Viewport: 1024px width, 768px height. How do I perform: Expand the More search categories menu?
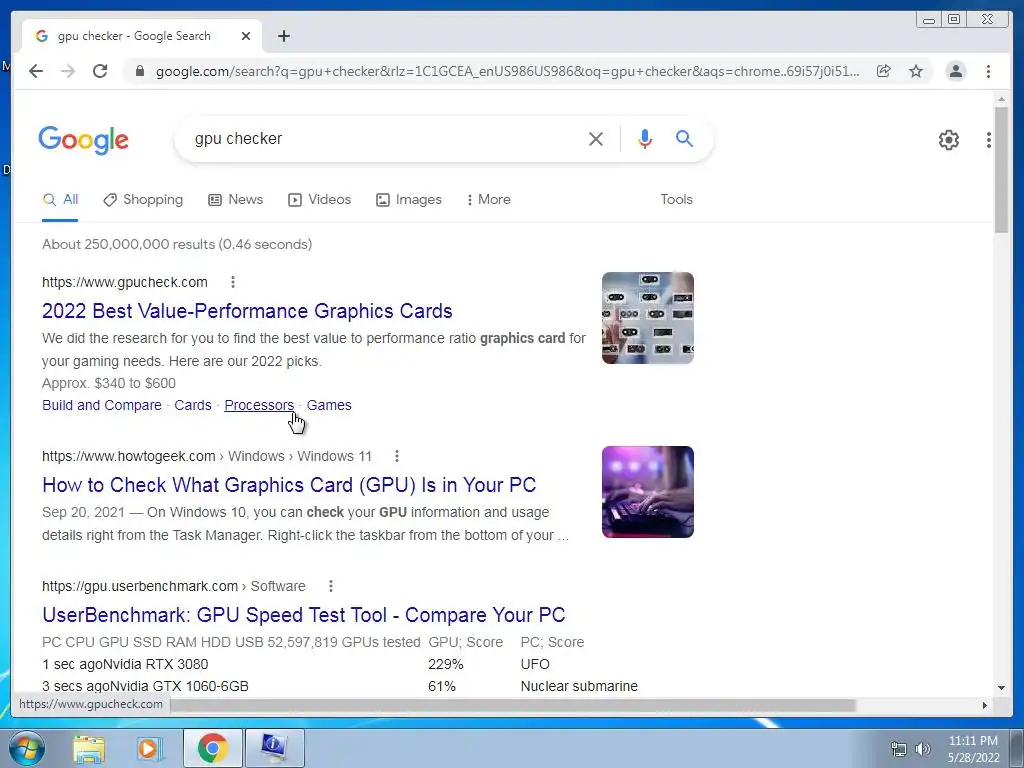pyautogui.click(x=488, y=200)
